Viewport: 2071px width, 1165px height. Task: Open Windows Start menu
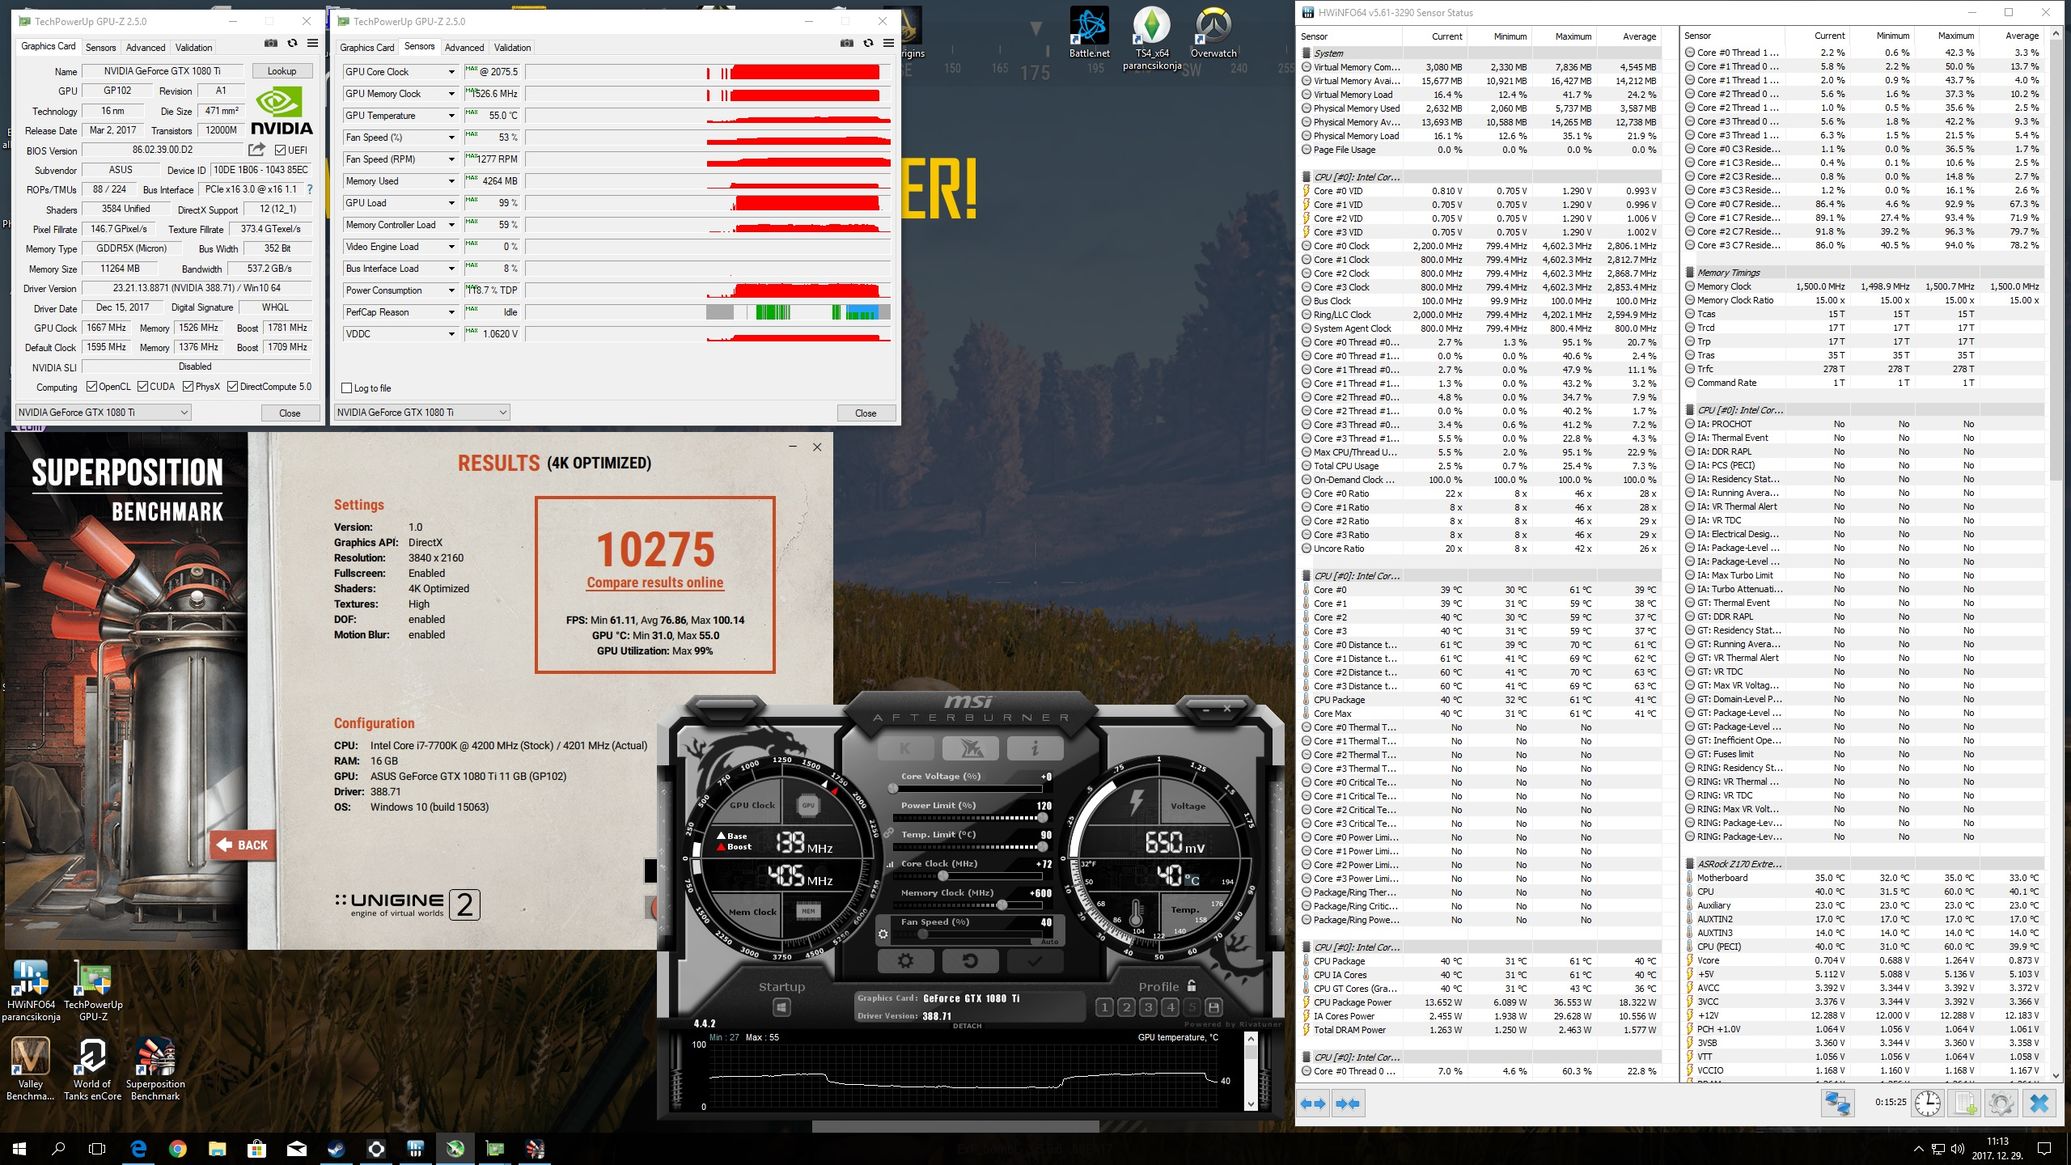(19, 1149)
